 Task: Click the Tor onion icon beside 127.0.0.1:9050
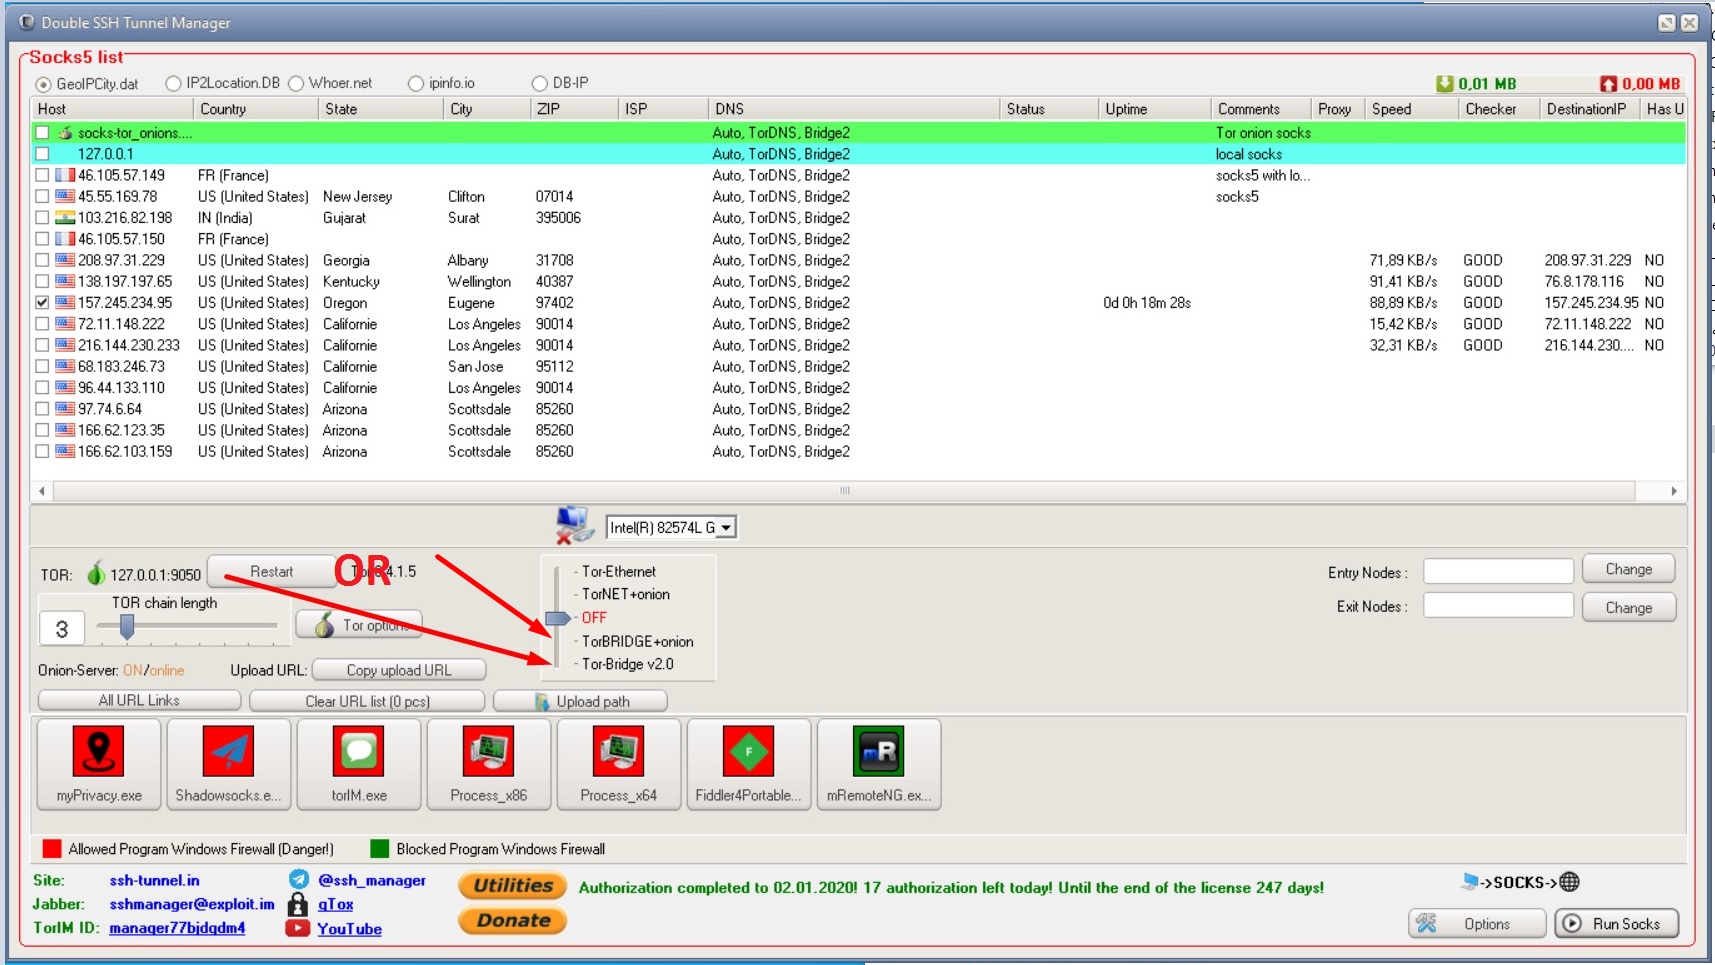(x=96, y=573)
